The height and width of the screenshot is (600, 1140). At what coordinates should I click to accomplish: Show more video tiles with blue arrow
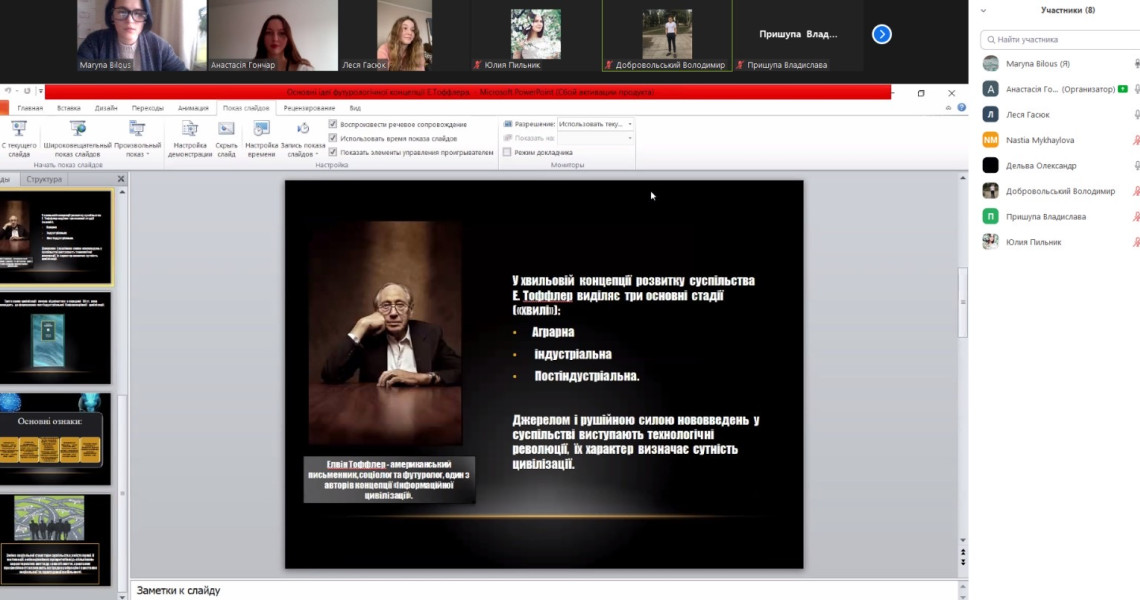pos(881,34)
